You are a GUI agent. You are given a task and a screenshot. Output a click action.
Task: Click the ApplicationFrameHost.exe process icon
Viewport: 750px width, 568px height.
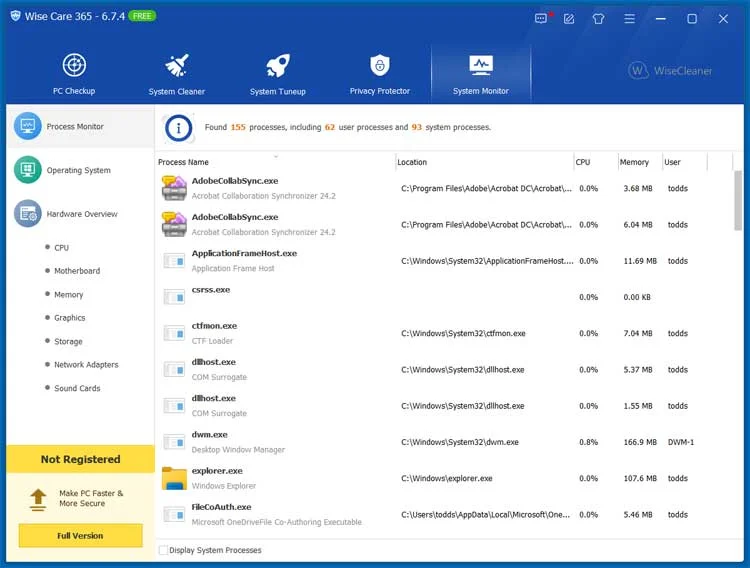[x=174, y=261]
